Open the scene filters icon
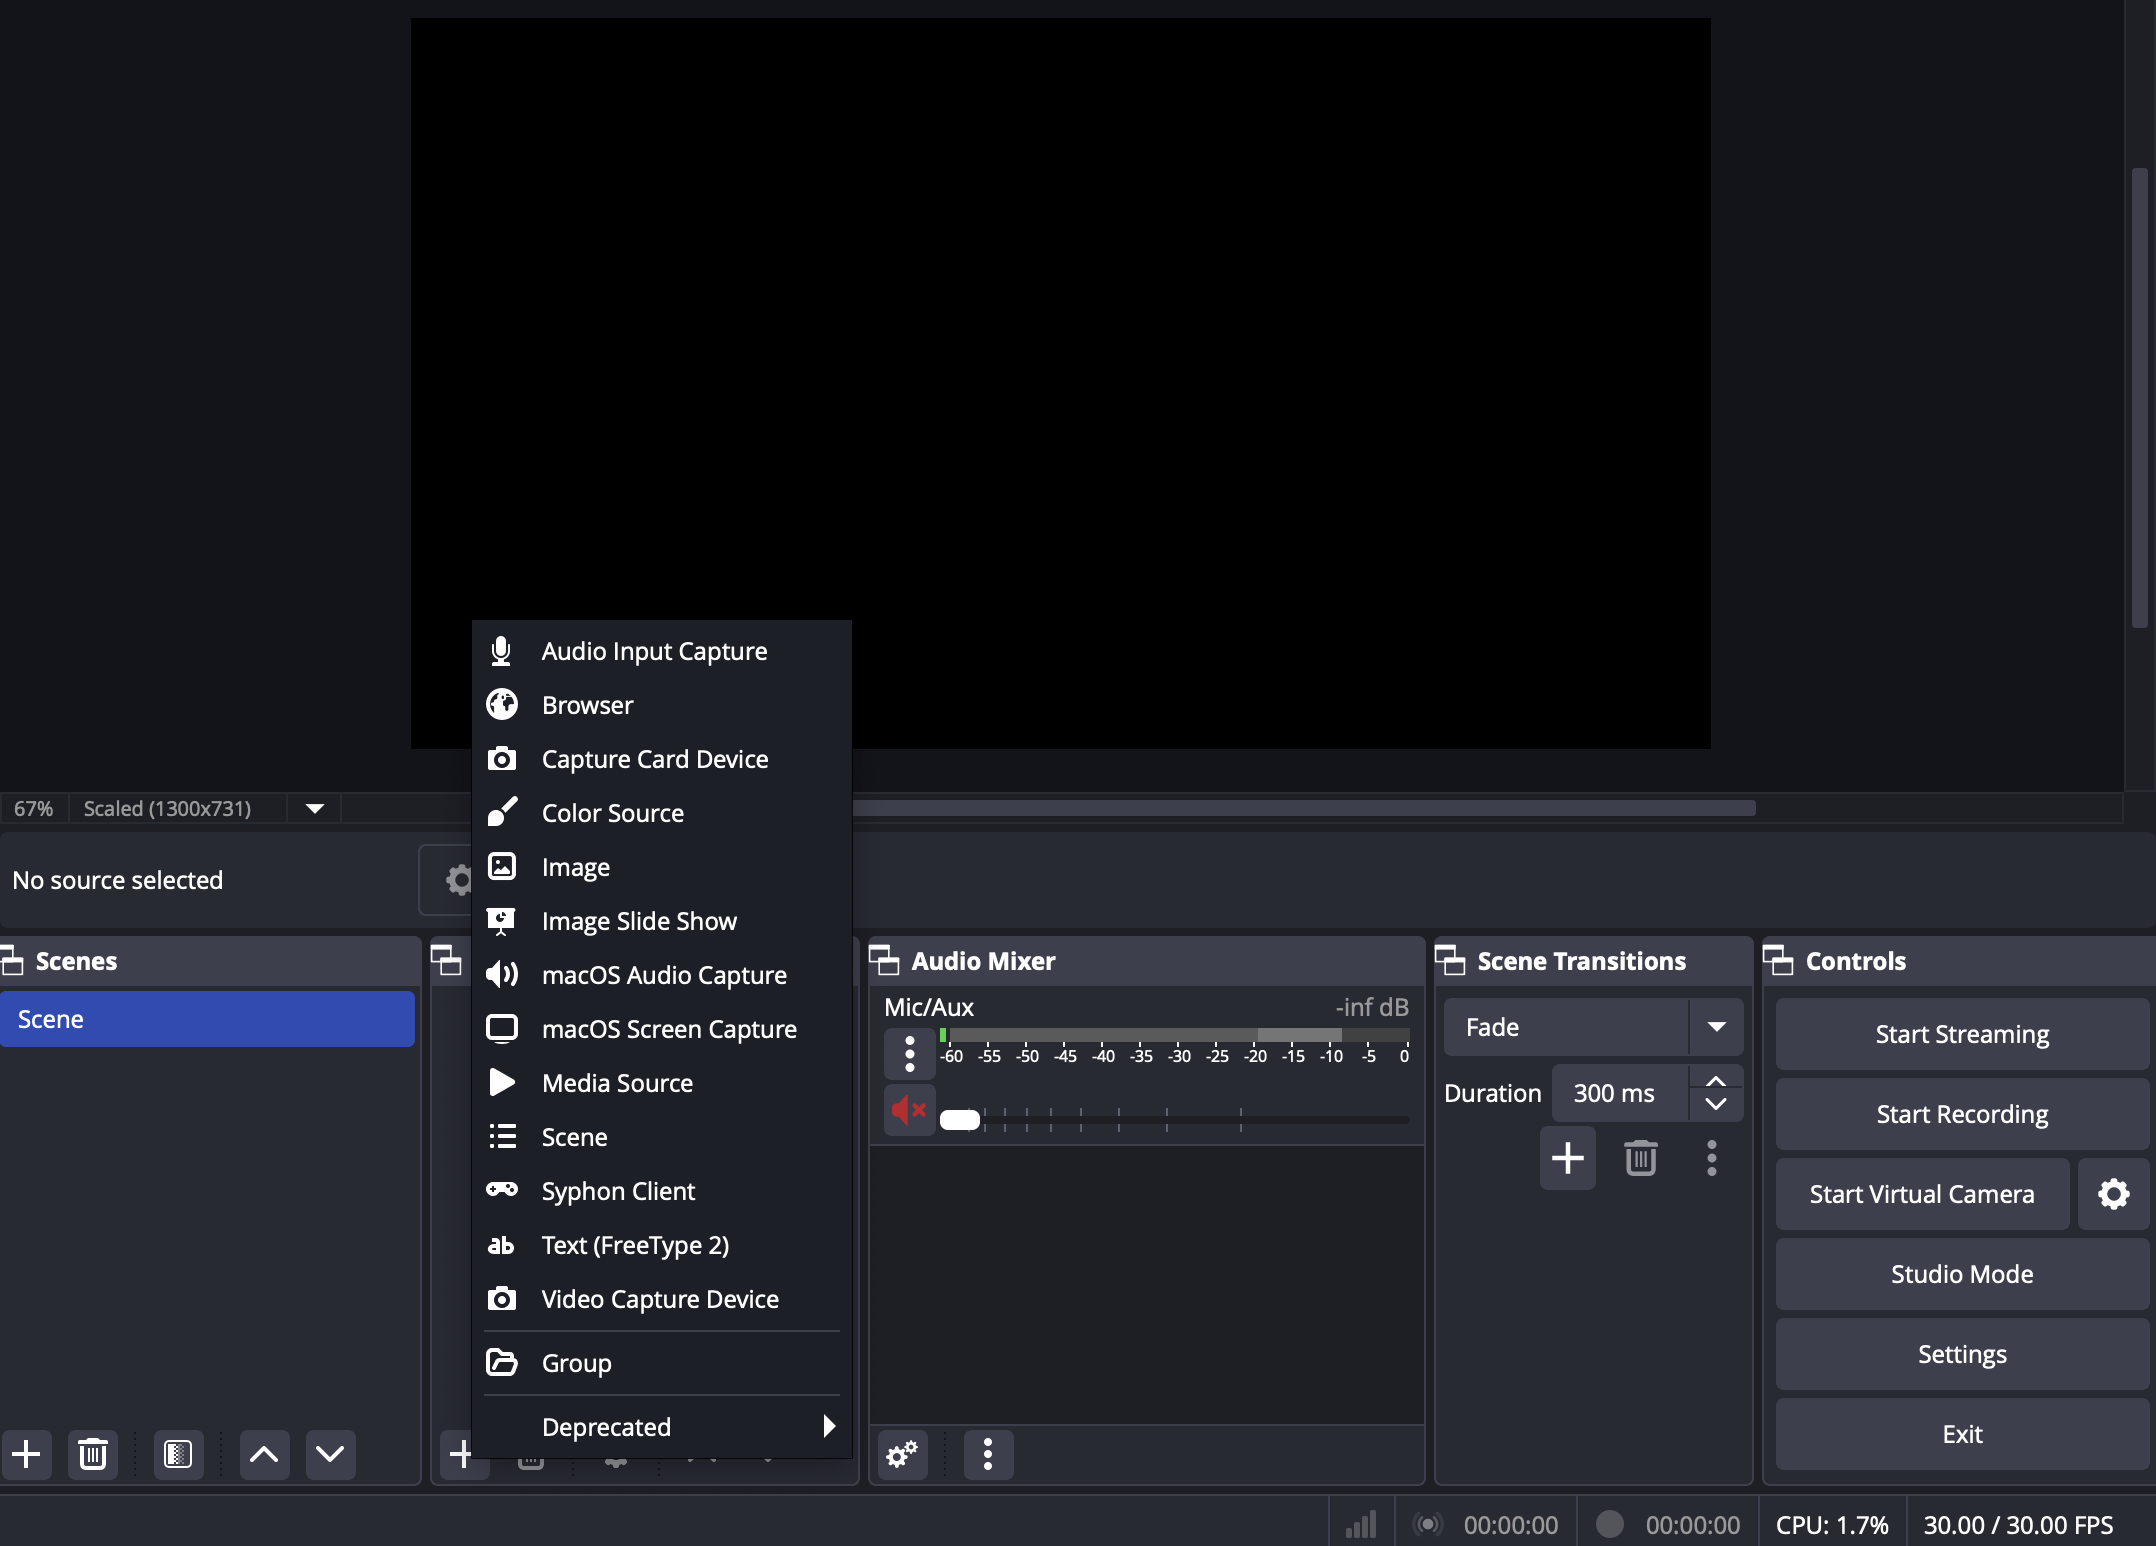 click(178, 1454)
